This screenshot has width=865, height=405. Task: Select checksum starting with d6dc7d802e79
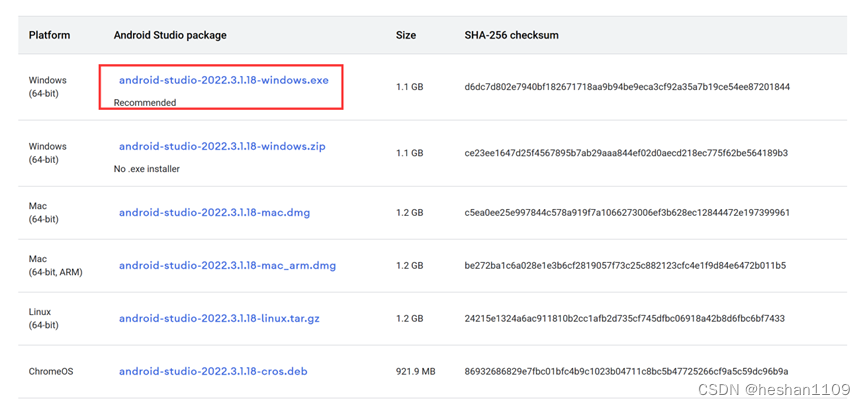pyautogui.click(x=627, y=87)
